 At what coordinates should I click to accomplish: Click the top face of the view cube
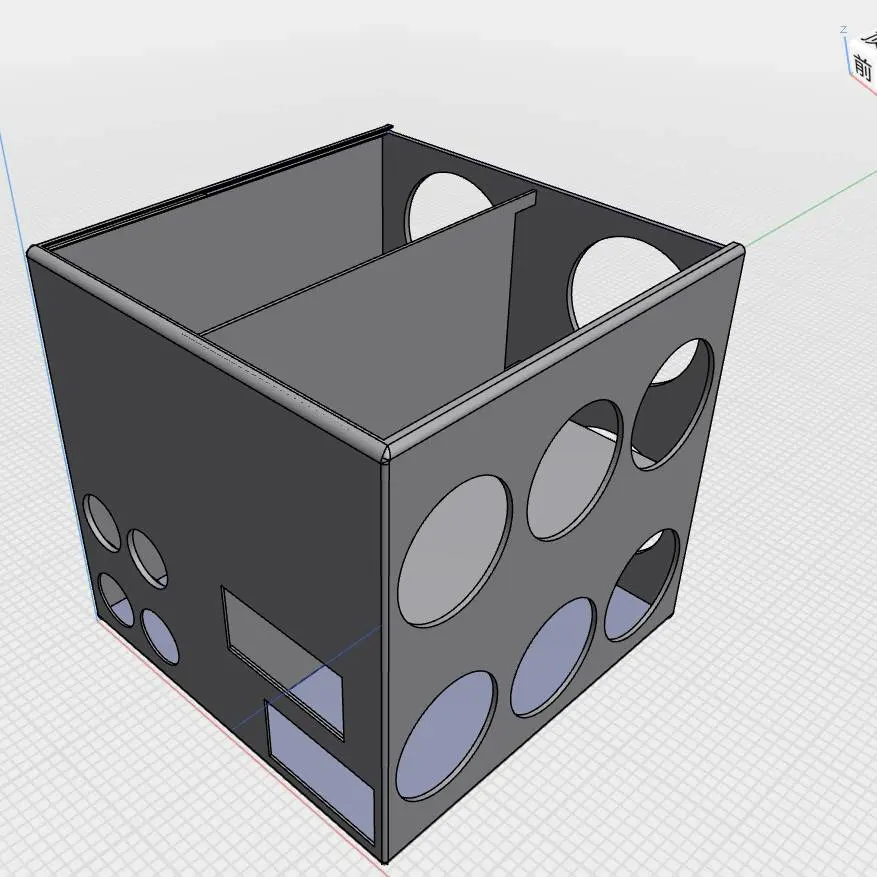(869, 40)
